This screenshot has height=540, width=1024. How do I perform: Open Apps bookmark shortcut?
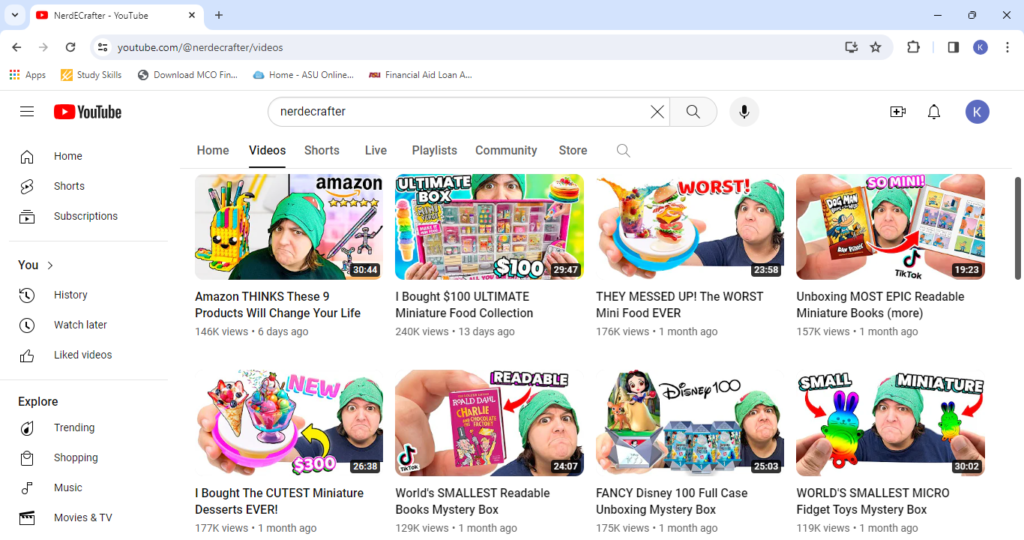click(x=27, y=75)
